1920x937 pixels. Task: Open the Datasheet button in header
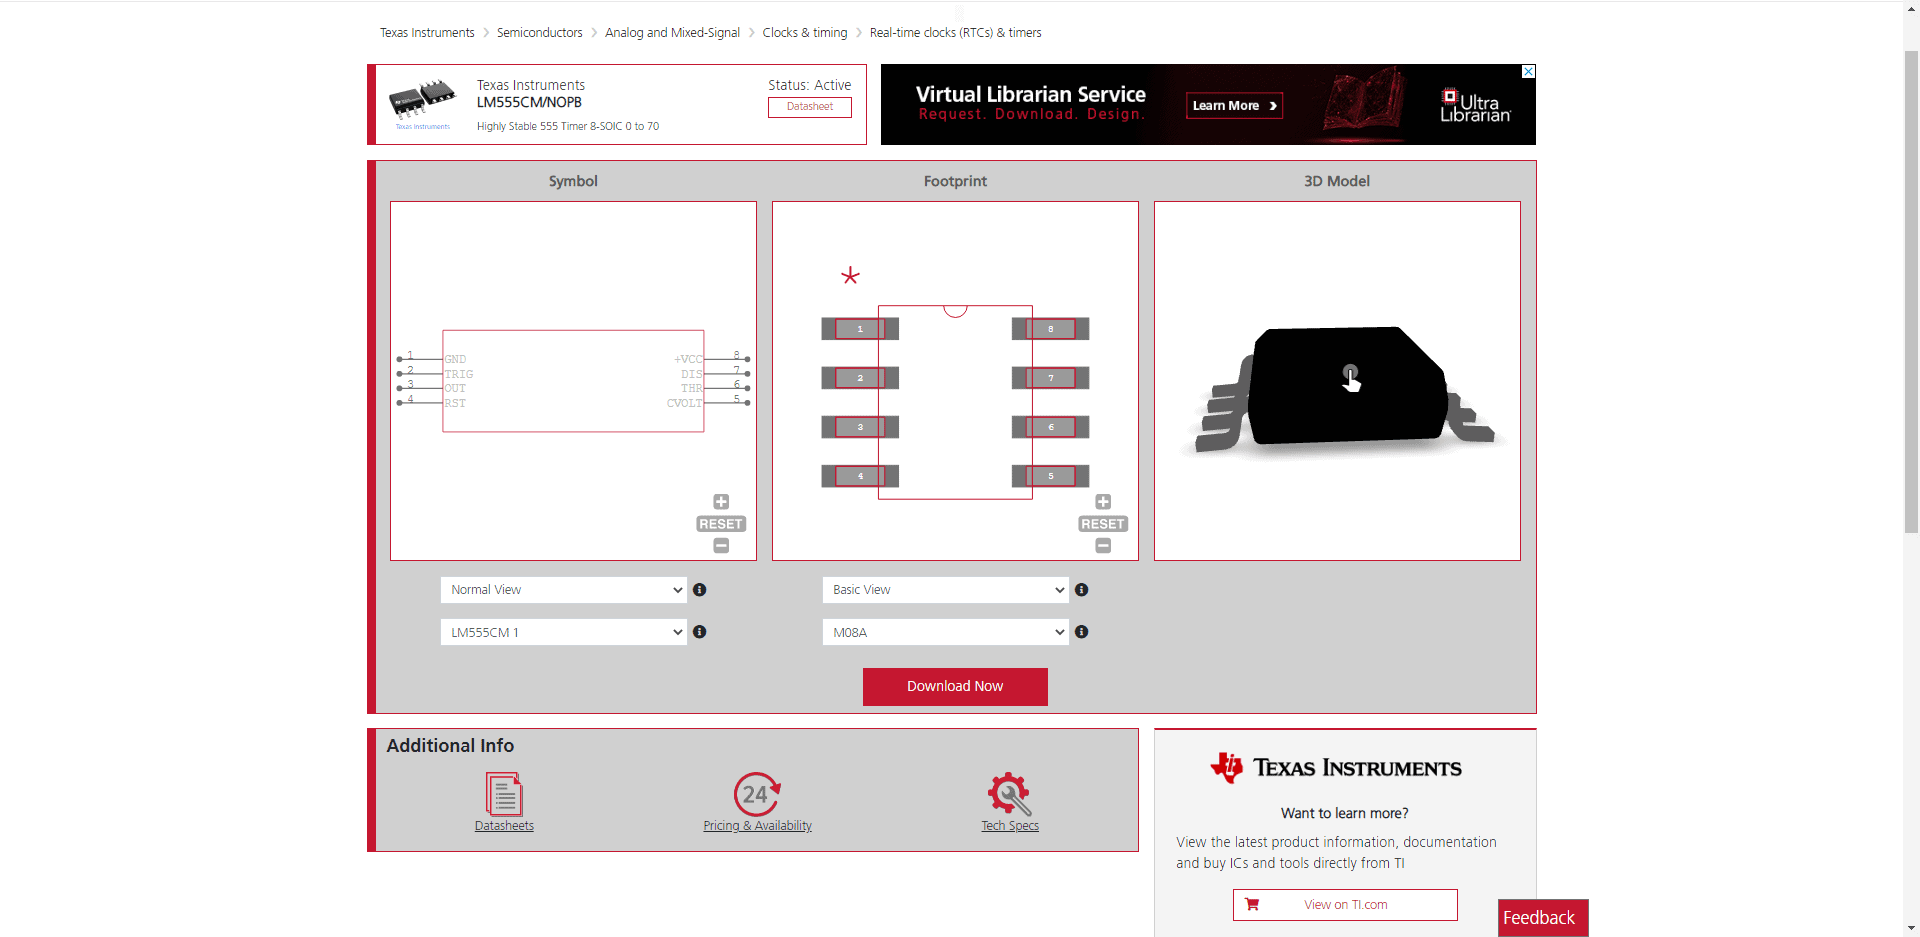point(810,107)
